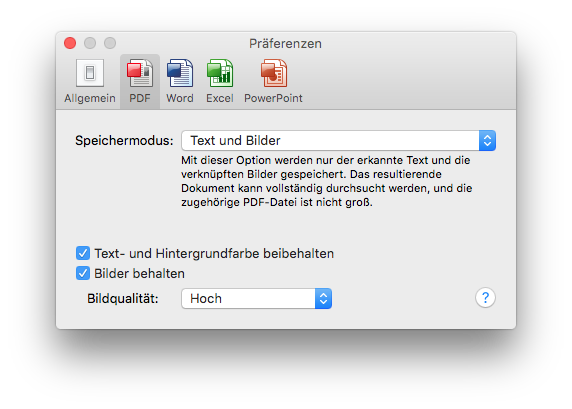Click the gray zoom window button
Viewport: 572px width, 409px height.
point(110,43)
